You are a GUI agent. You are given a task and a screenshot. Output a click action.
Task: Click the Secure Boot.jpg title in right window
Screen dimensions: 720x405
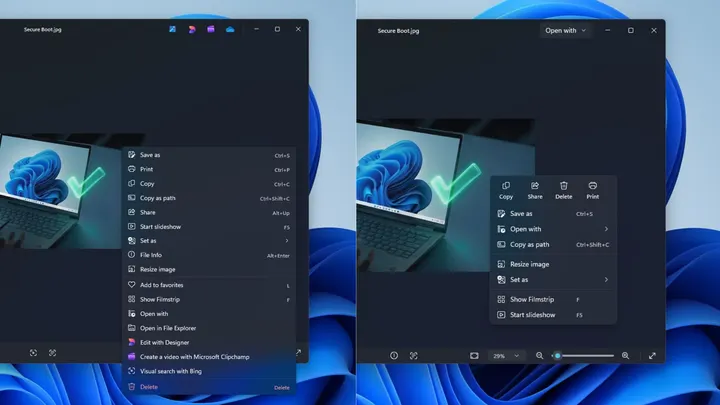(398, 31)
